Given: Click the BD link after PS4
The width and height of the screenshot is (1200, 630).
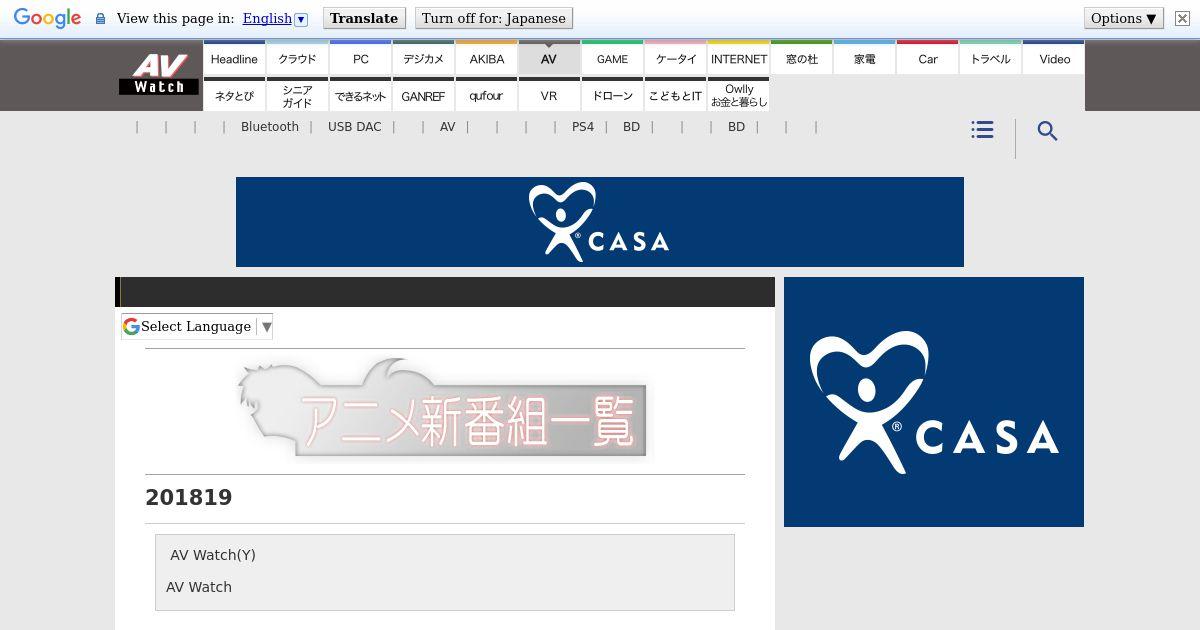Looking at the screenshot, I should tap(631, 127).
